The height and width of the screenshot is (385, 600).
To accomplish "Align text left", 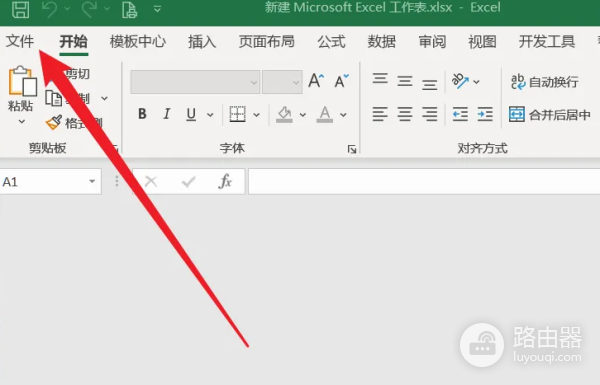I will pyautogui.click(x=380, y=114).
